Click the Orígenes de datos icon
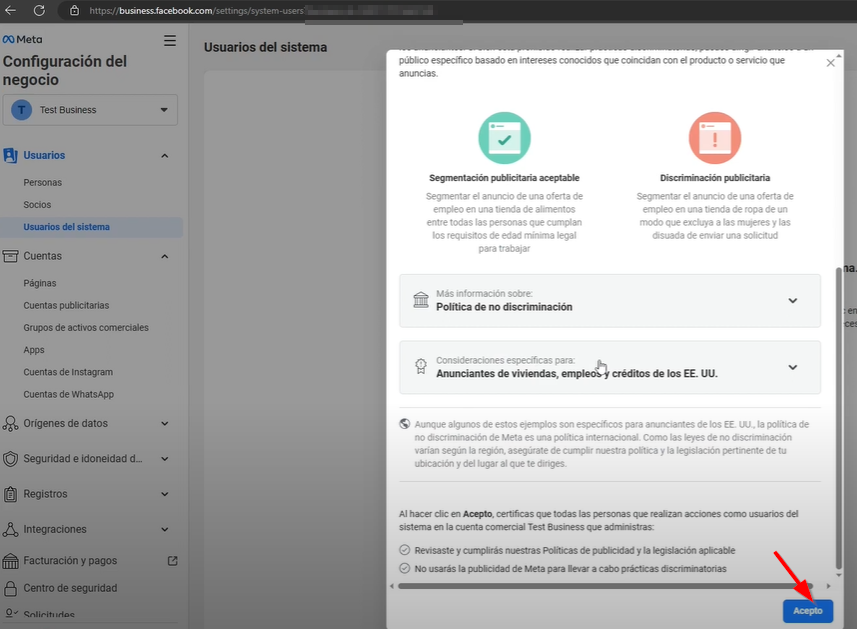The height and width of the screenshot is (629, 857). click(x=10, y=424)
